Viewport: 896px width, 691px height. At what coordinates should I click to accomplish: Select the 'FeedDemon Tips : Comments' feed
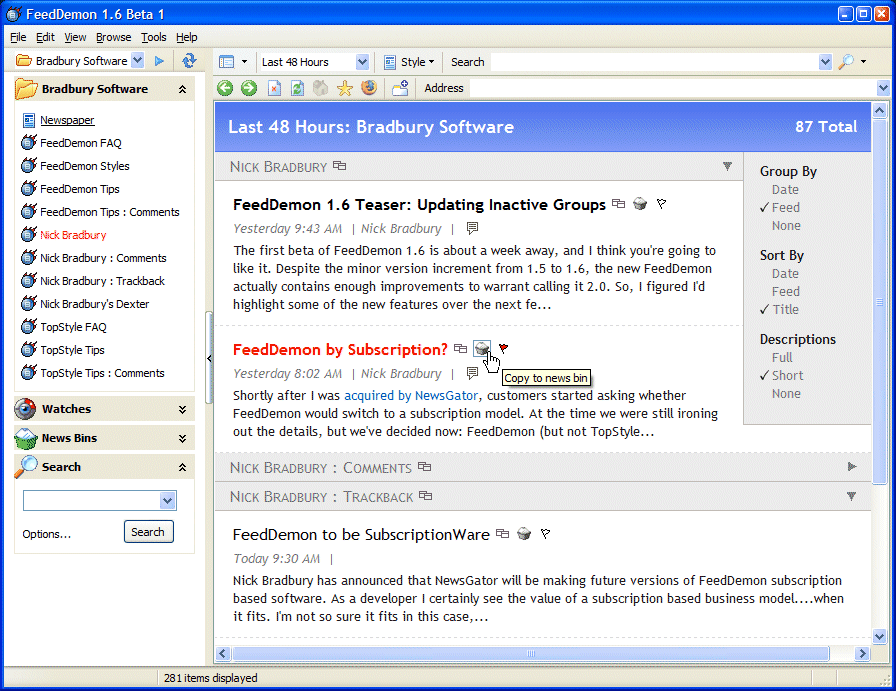click(x=109, y=212)
